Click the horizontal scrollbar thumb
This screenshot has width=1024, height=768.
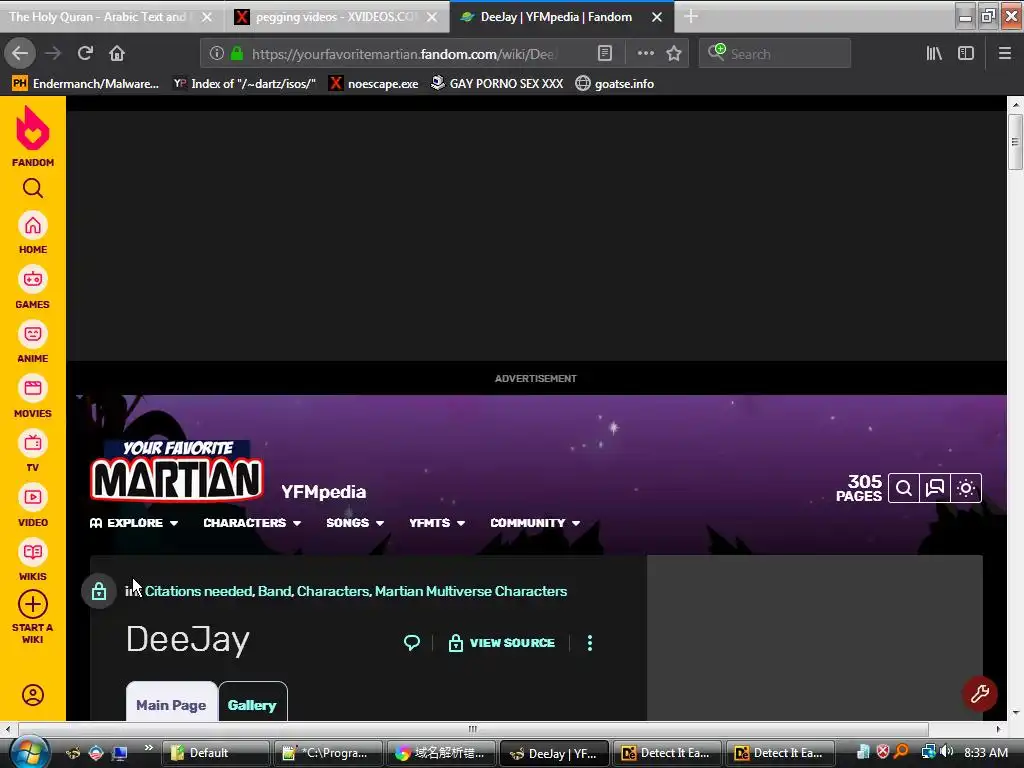(x=473, y=729)
